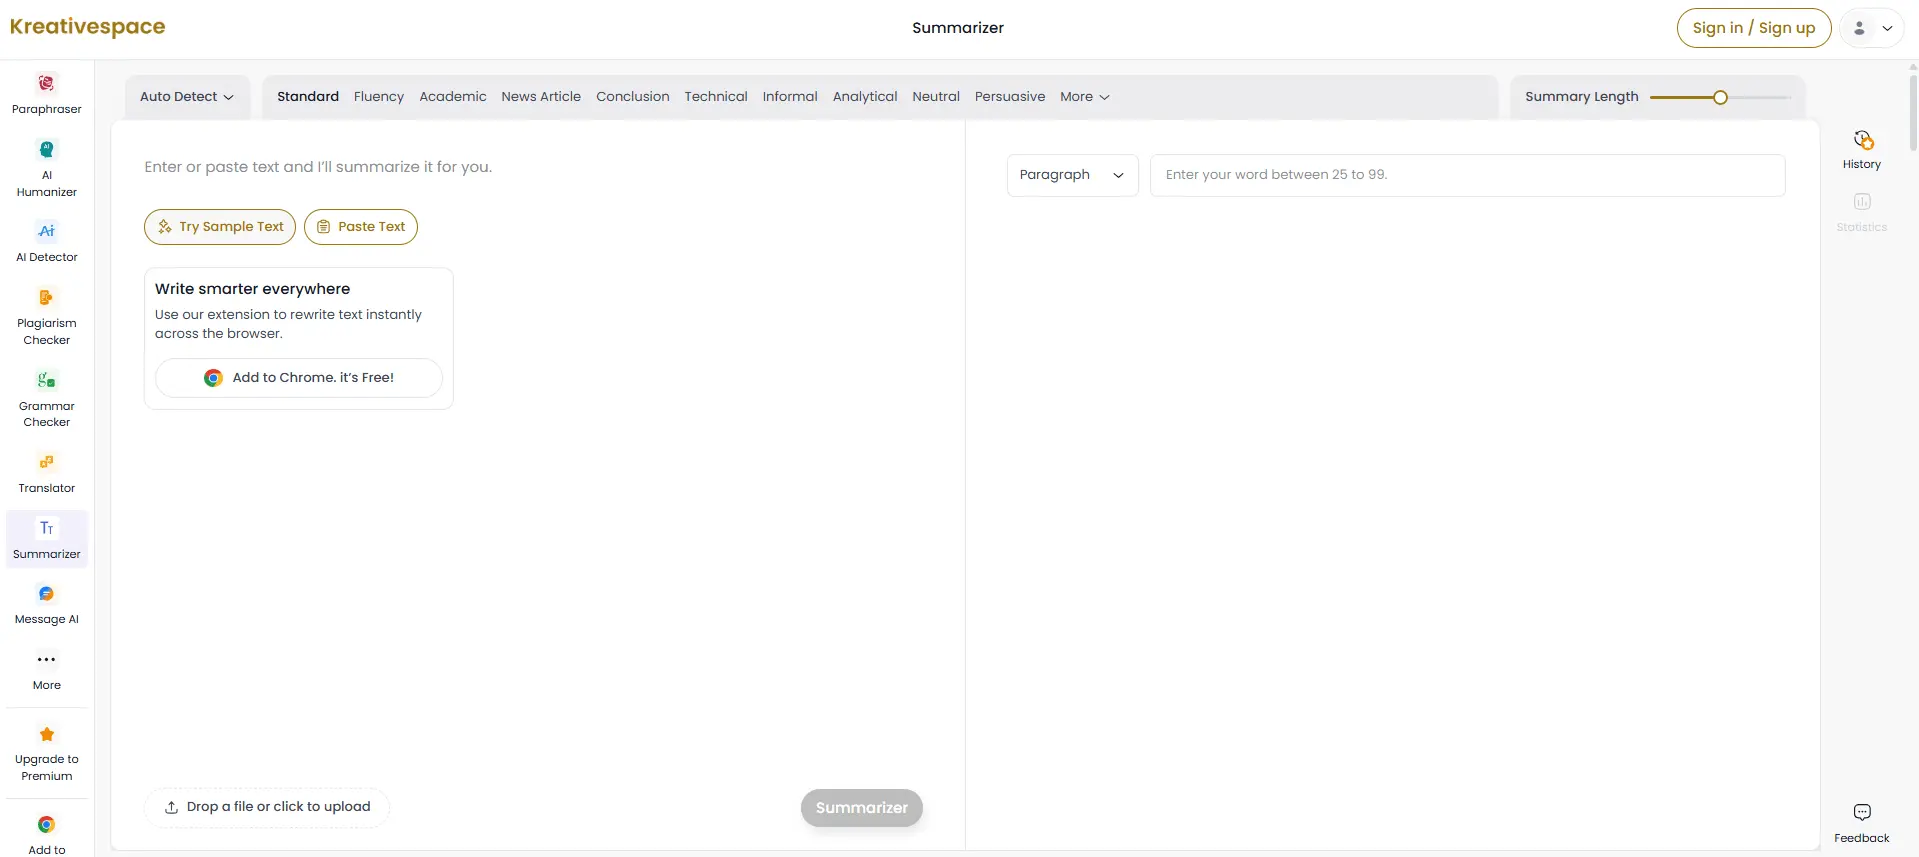Launch the Plagiarism Checker icon
This screenshot has height=857, width=1919.
(x=46, y=297)
